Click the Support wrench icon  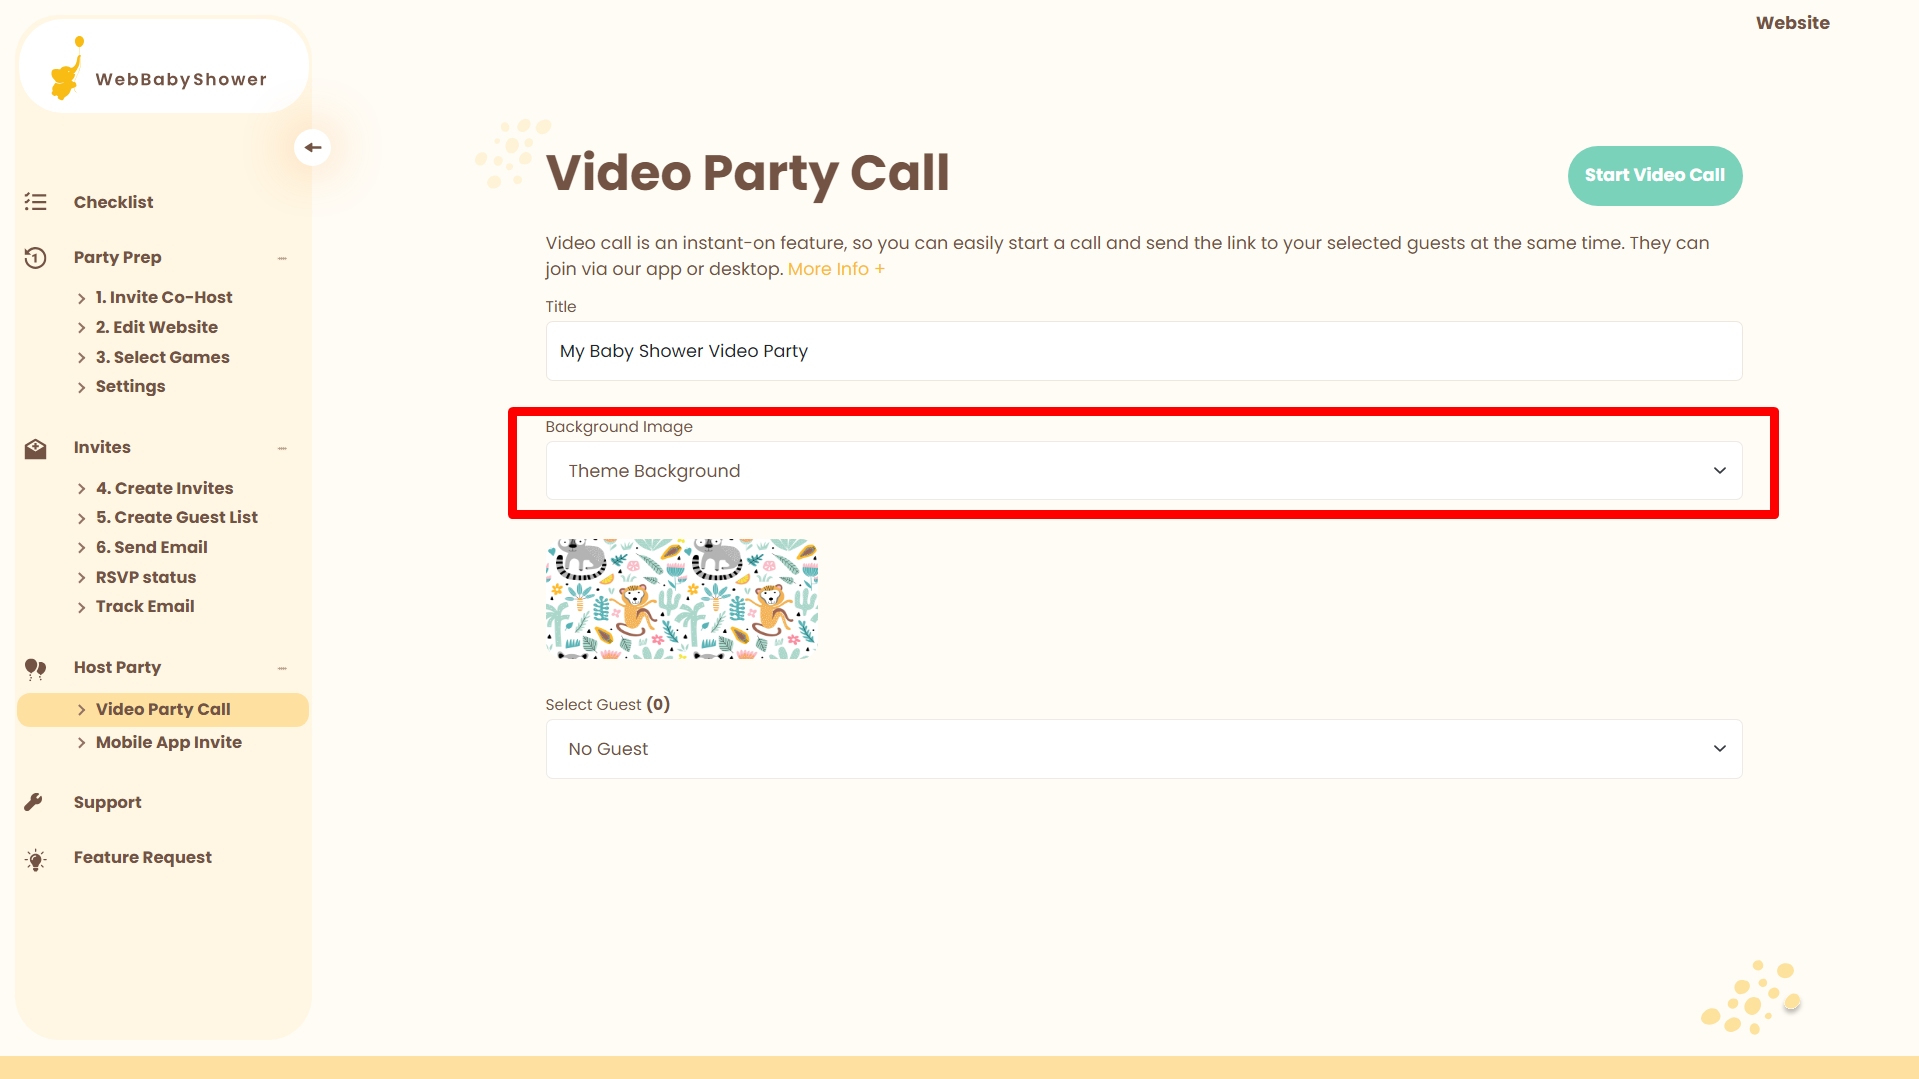point(34,802)
